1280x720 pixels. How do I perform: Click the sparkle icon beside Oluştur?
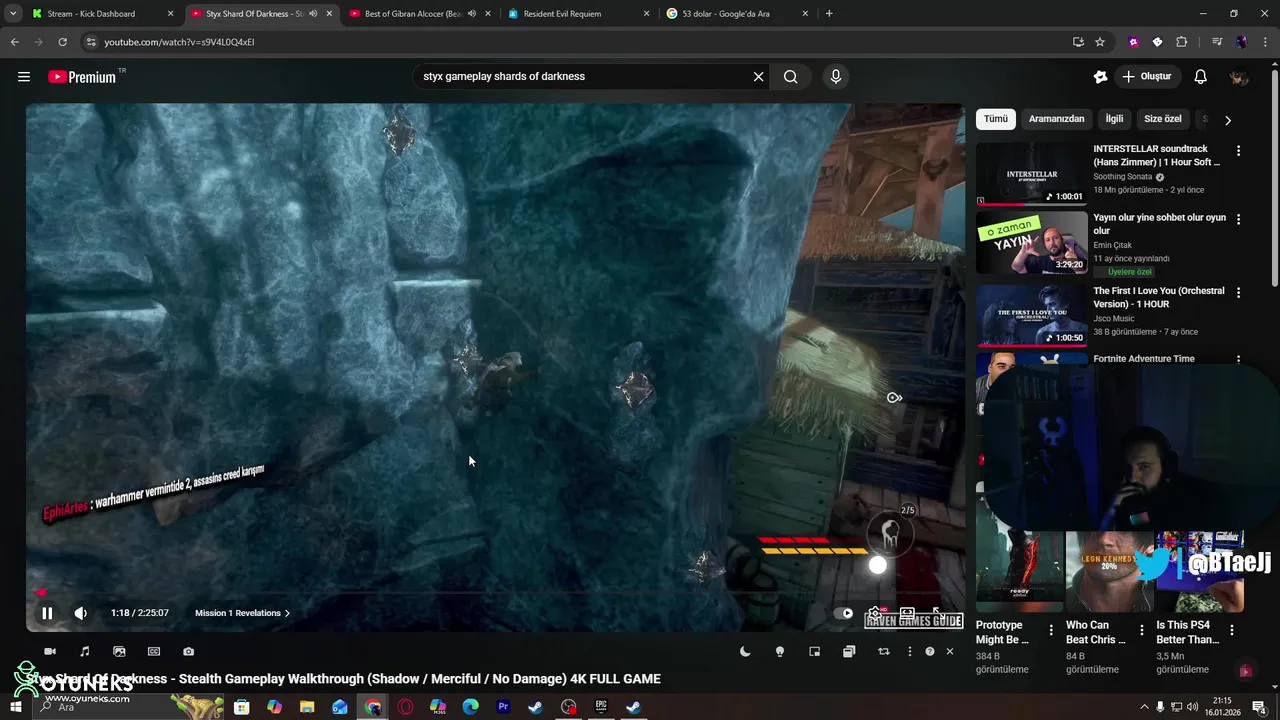(1100, 77)
